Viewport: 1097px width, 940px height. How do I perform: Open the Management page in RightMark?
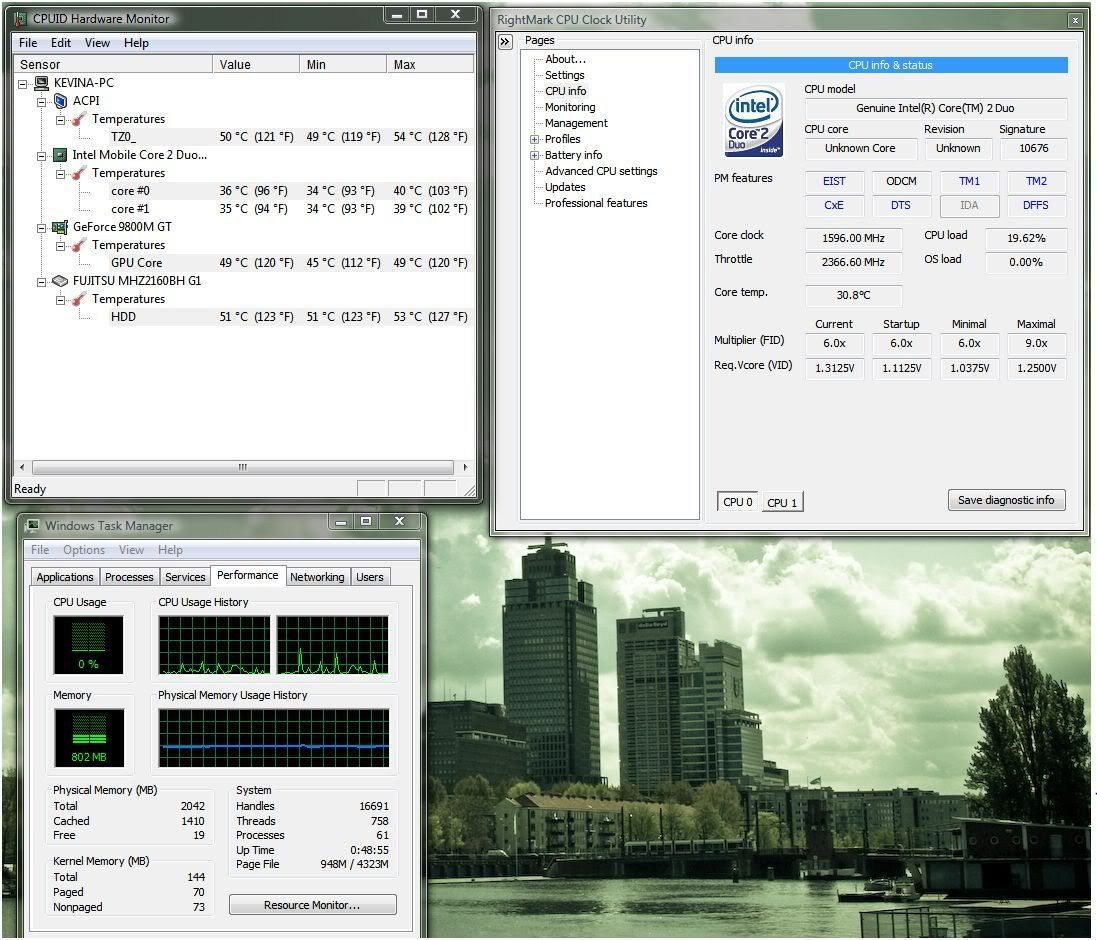click(576, 123)
